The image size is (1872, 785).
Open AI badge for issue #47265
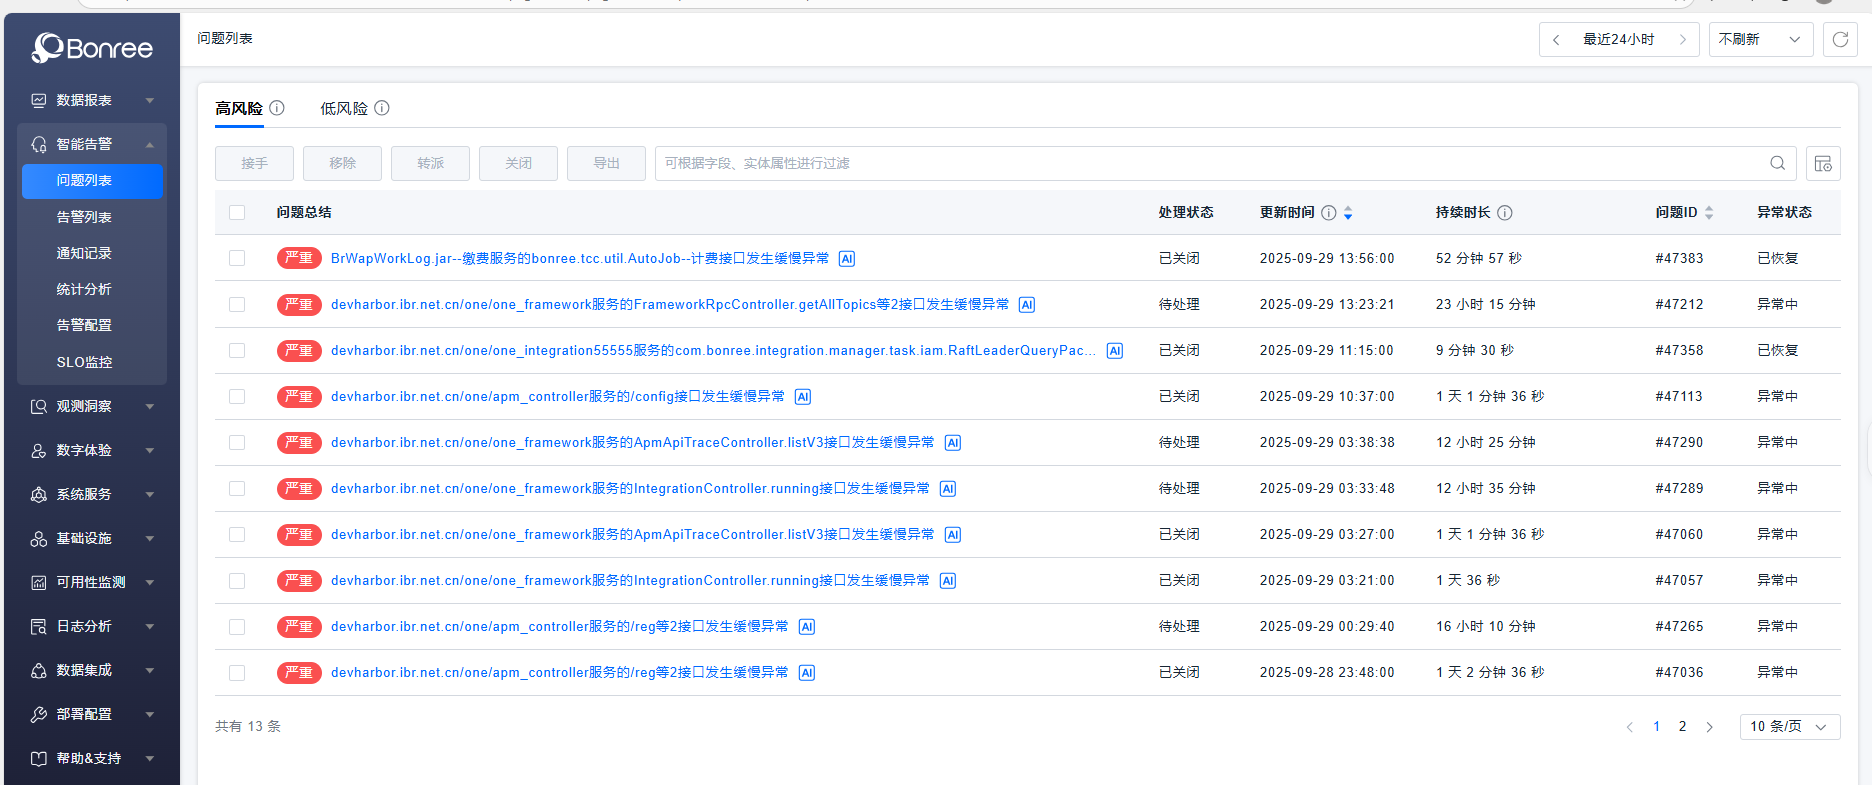(807, 627)
